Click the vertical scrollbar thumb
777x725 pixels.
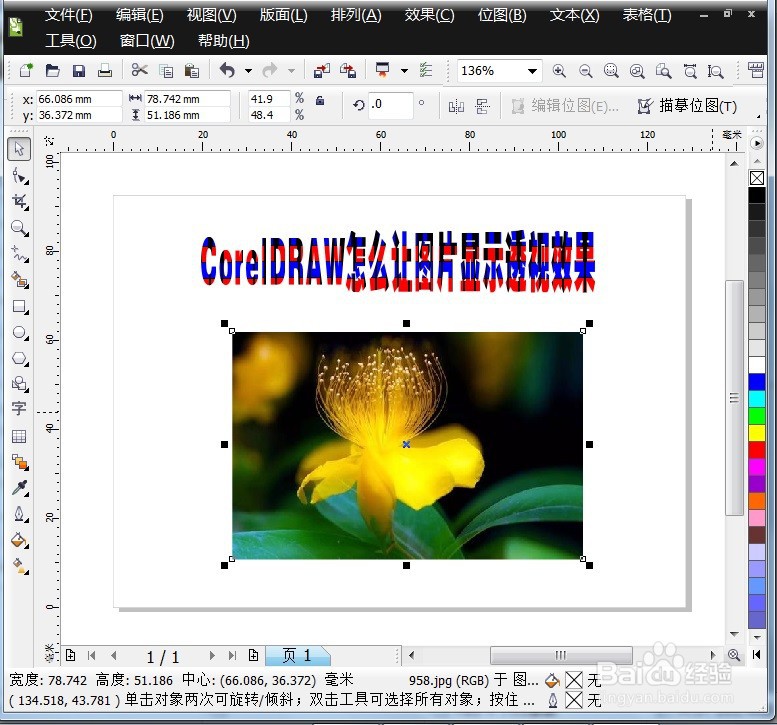pyautogui.click(x=734, y=398)
